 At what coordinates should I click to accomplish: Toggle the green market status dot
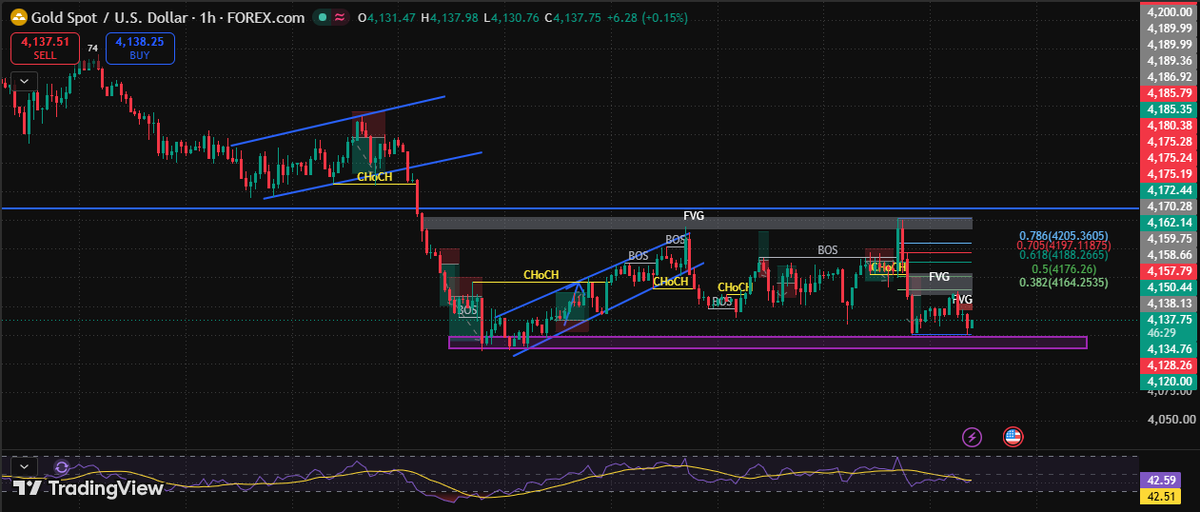pos(320,17)
